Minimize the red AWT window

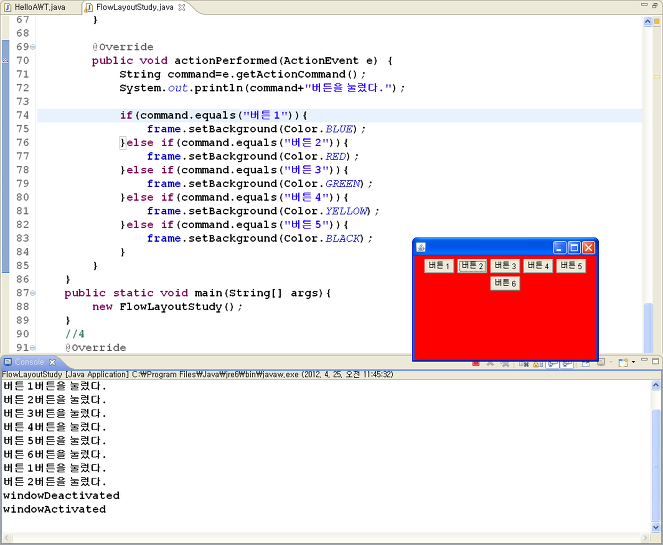(559, 248)
